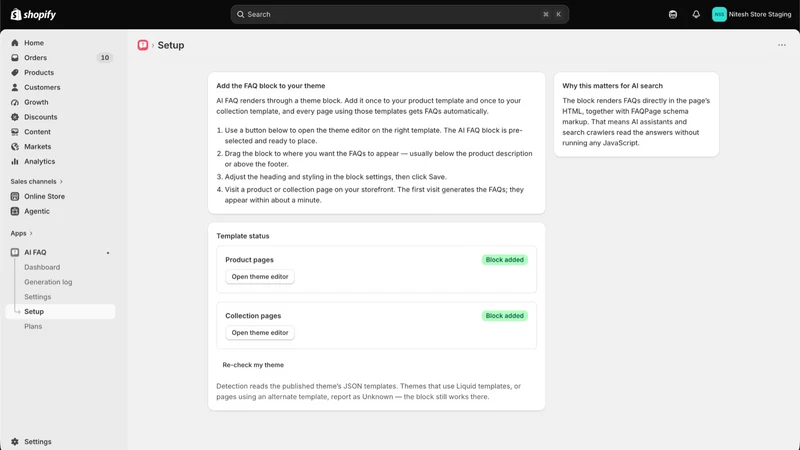
Task: Click the Discounts badge icon
Action: pyautogui.click(x=15, y=117)
